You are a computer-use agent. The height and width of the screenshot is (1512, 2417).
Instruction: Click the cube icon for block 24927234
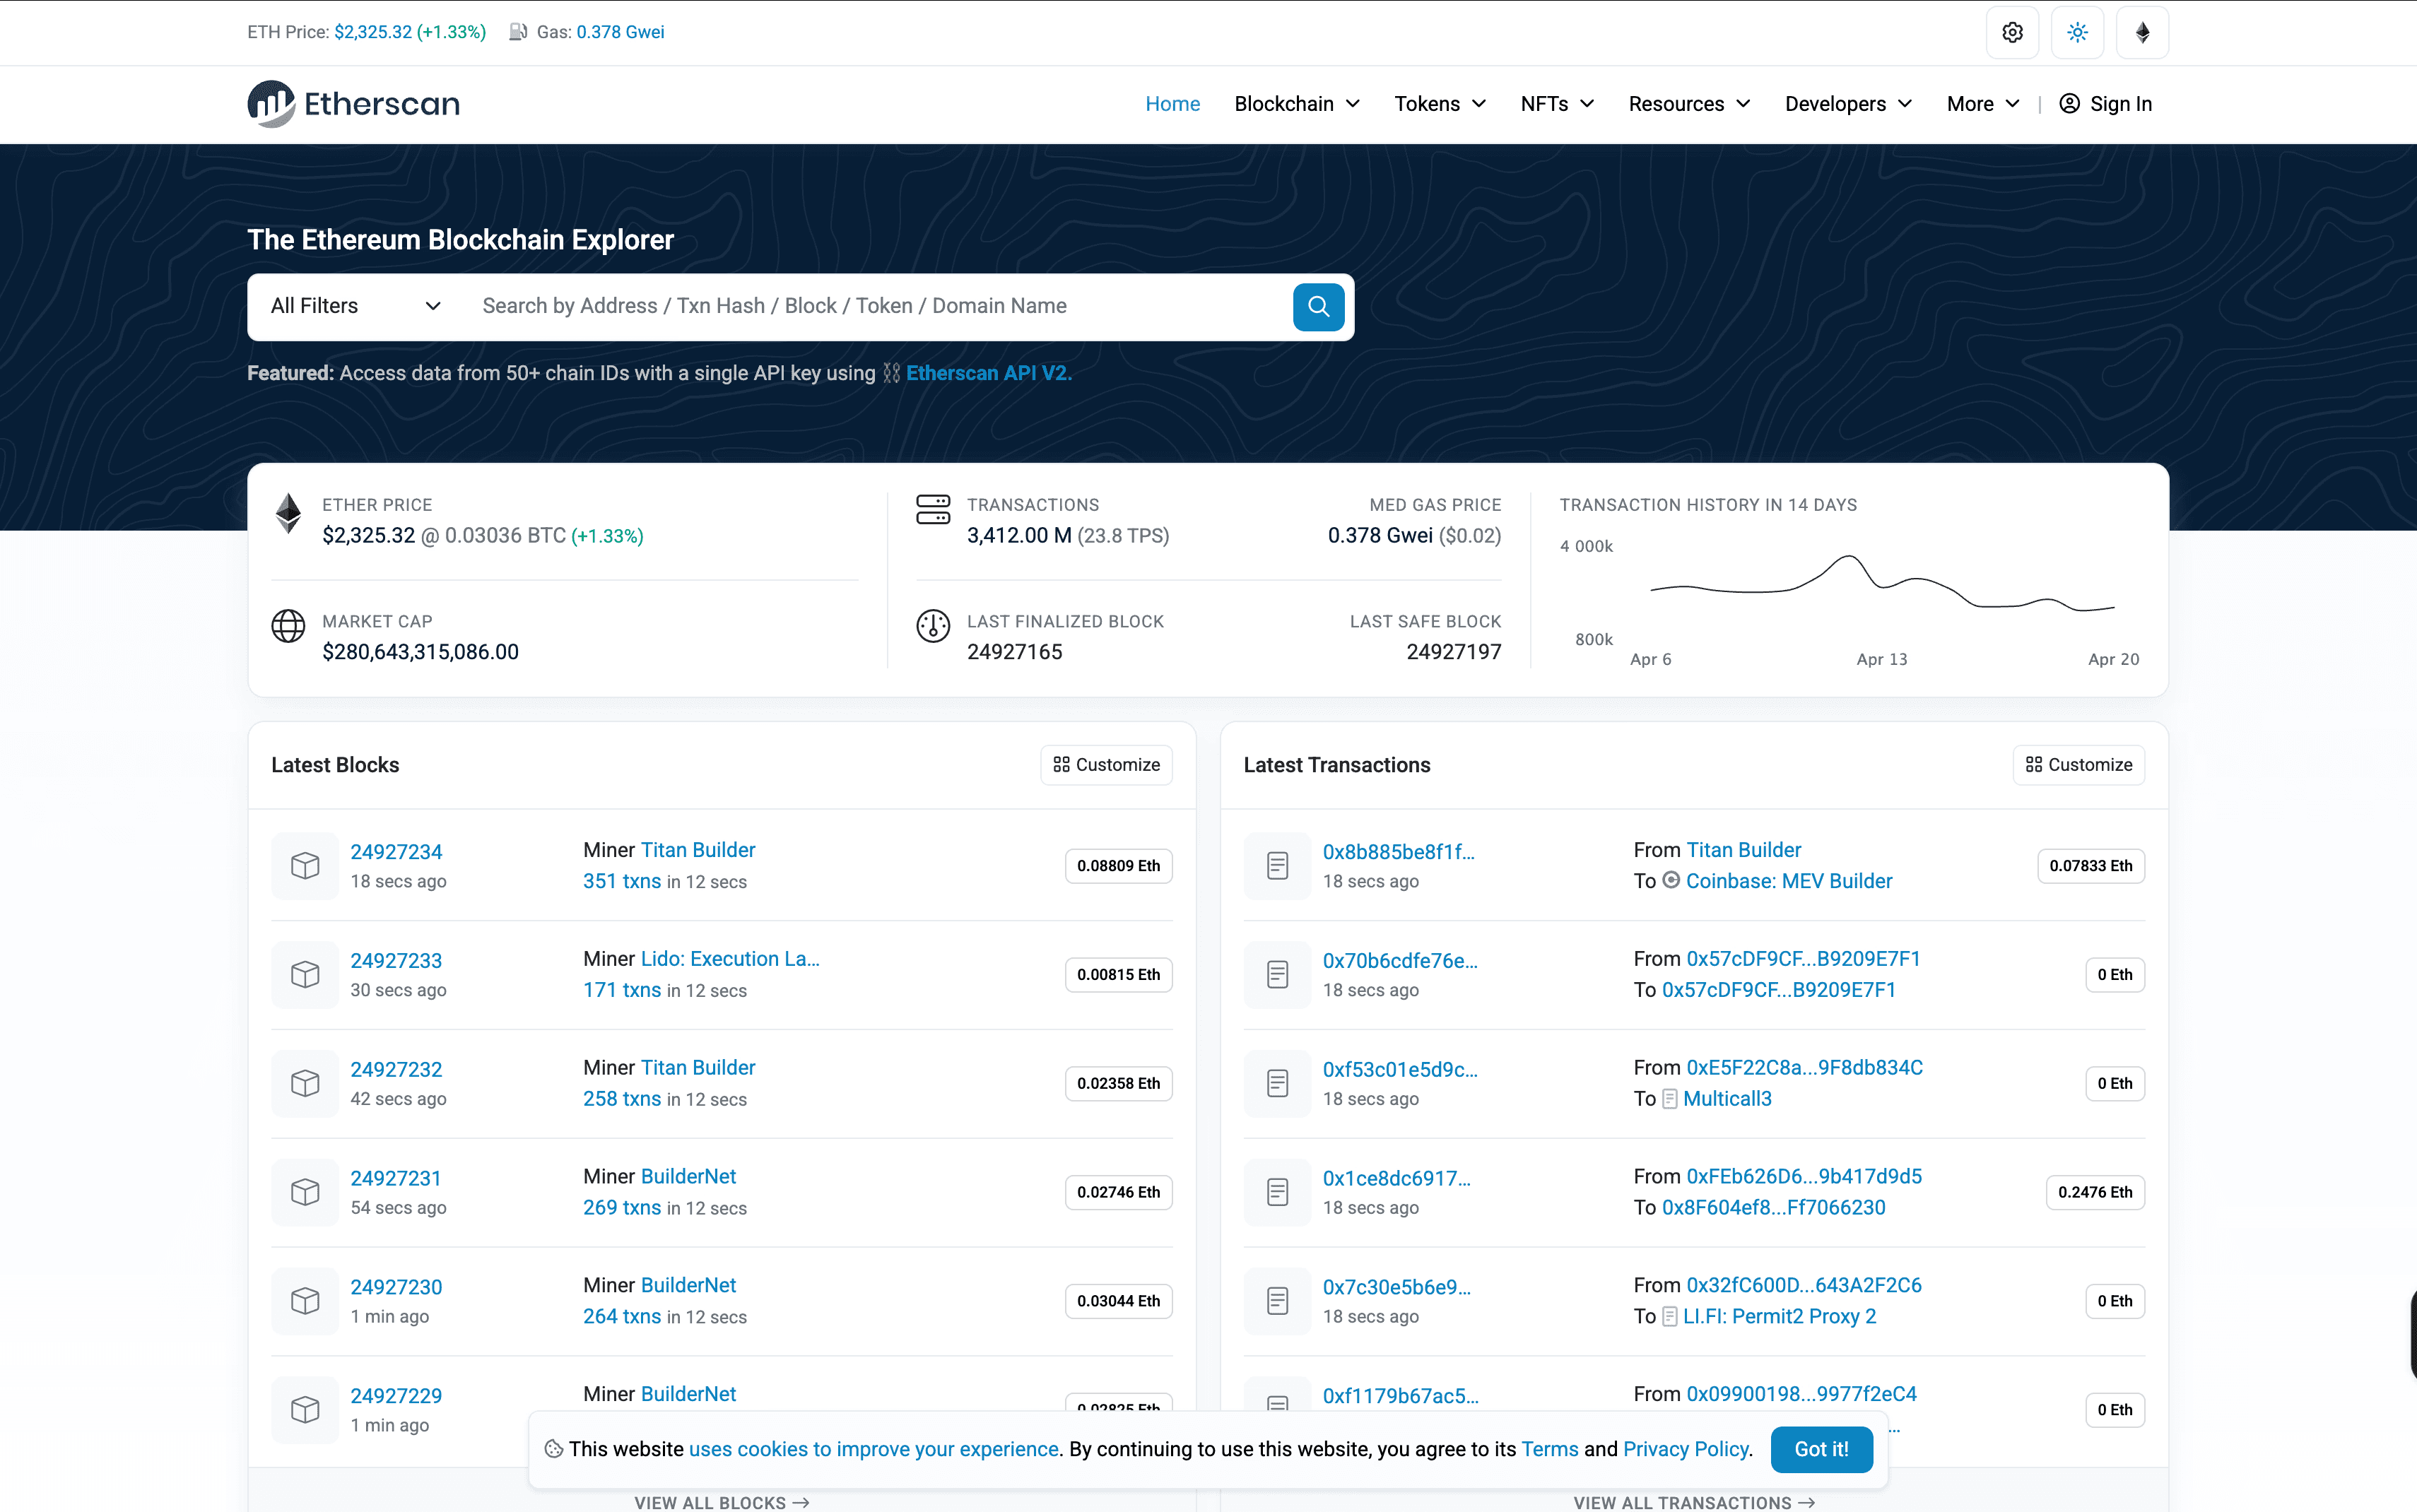click(305, 866)
